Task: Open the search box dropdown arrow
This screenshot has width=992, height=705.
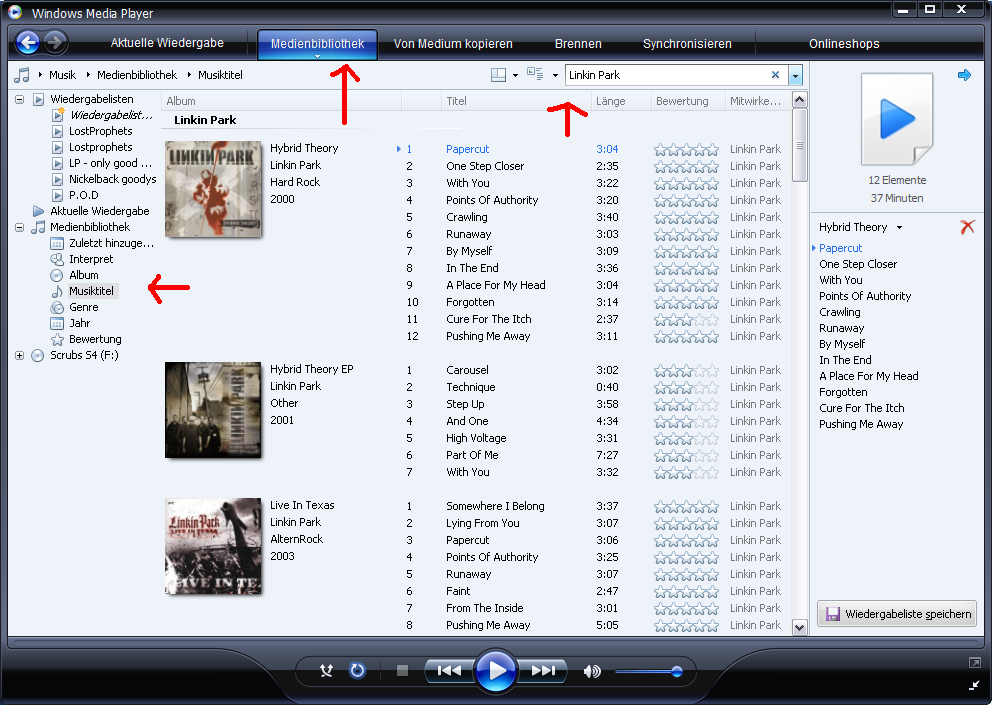Action: click(795, 75)
